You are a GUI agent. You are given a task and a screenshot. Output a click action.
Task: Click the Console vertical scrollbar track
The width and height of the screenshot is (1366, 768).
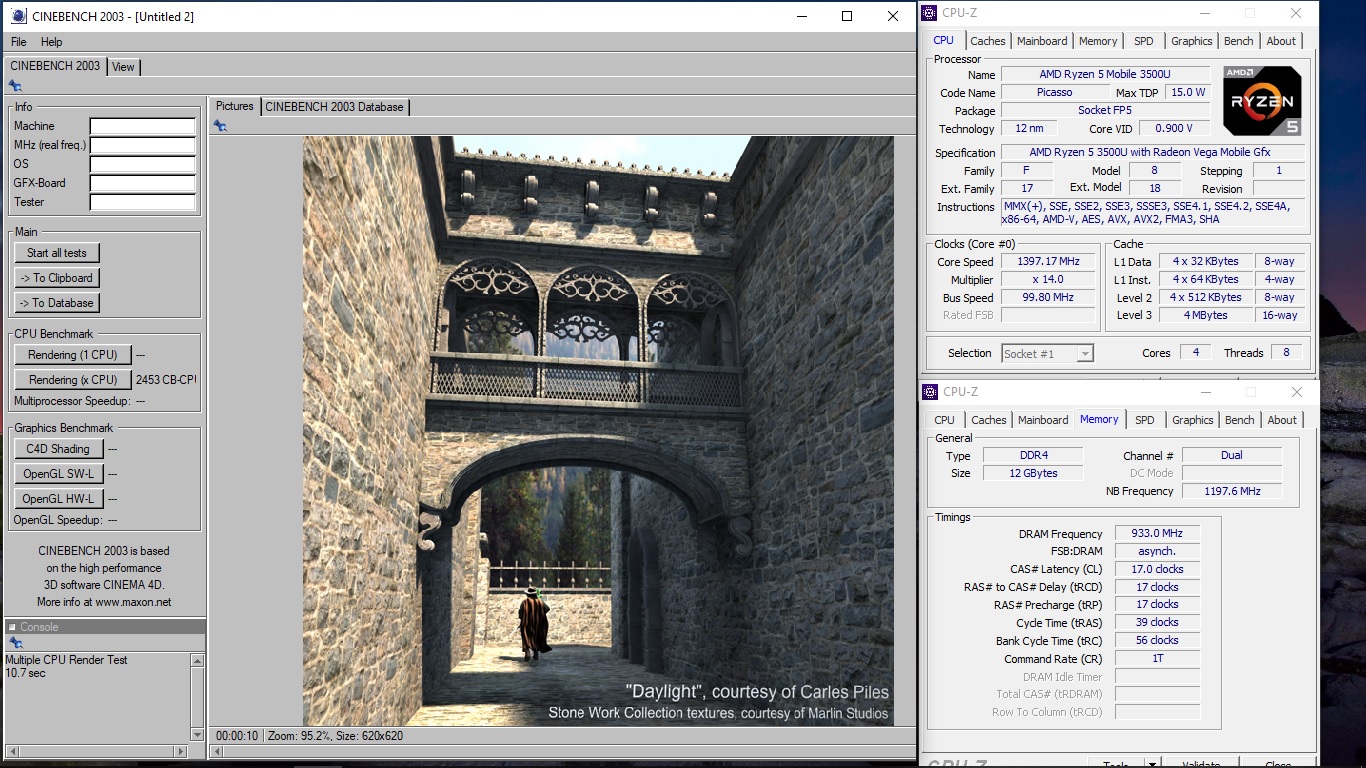(x=197, y=698)
